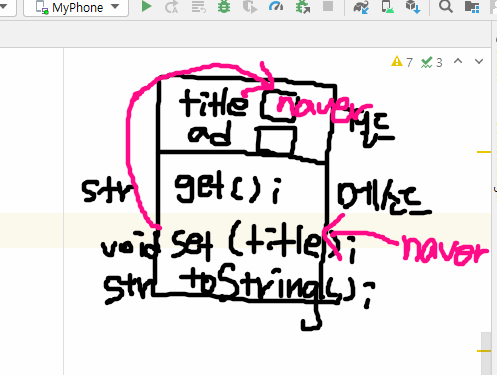The image size is (497, 375).
Task: Open the MyPhone device dropdown
Action: [76, 7]
